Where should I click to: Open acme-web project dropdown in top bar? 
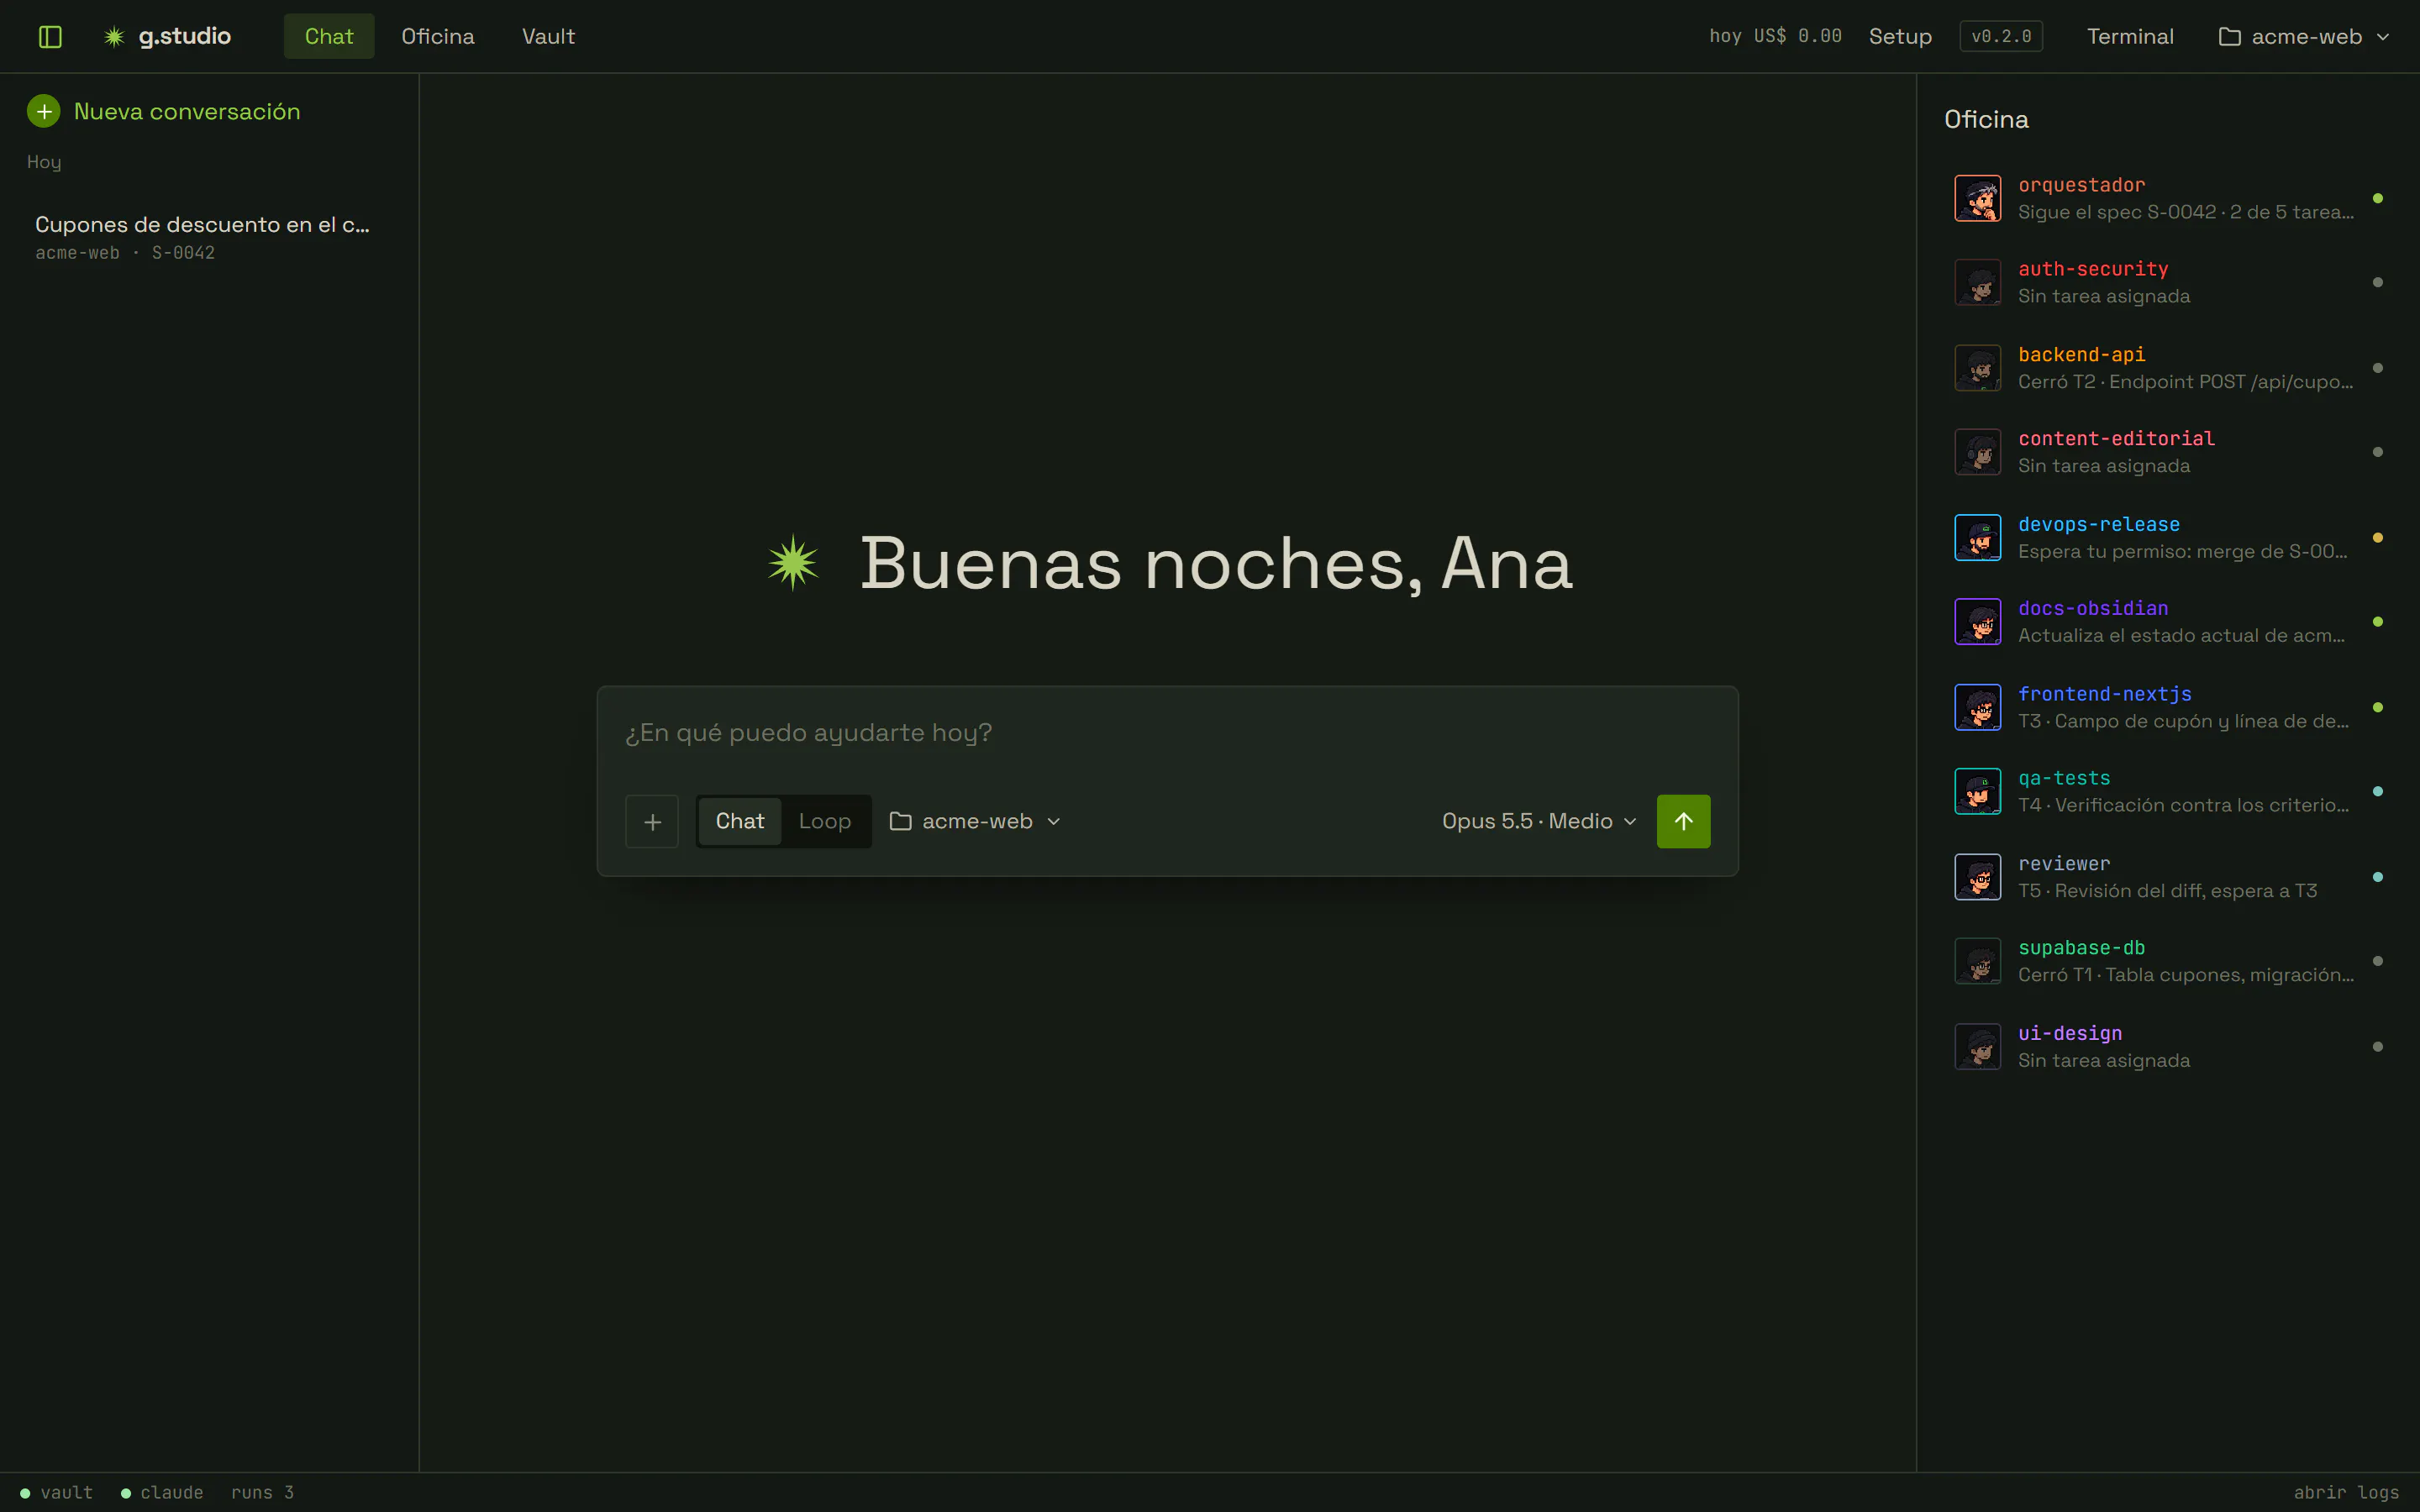coord(2304,37)
